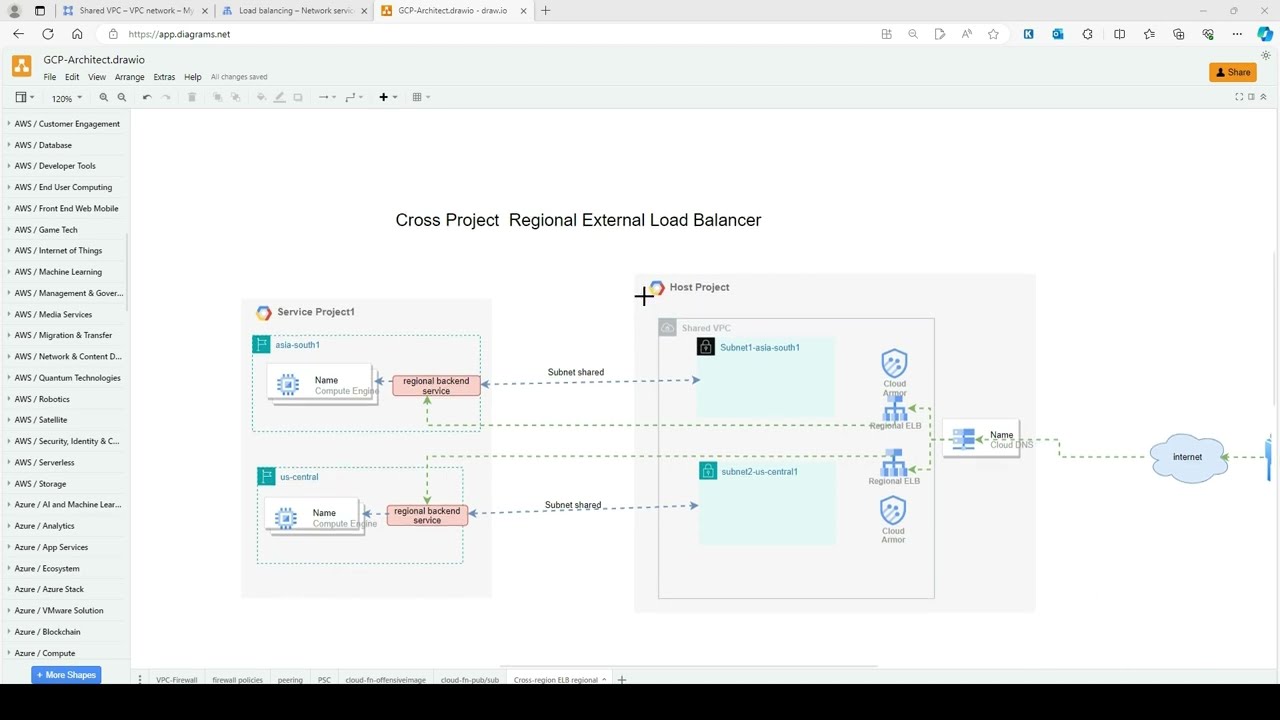Switch draw.io appearance with sun icon
Image resolution: width=1280 pixels, height=720 pixels.
[x=1266, y=56]
